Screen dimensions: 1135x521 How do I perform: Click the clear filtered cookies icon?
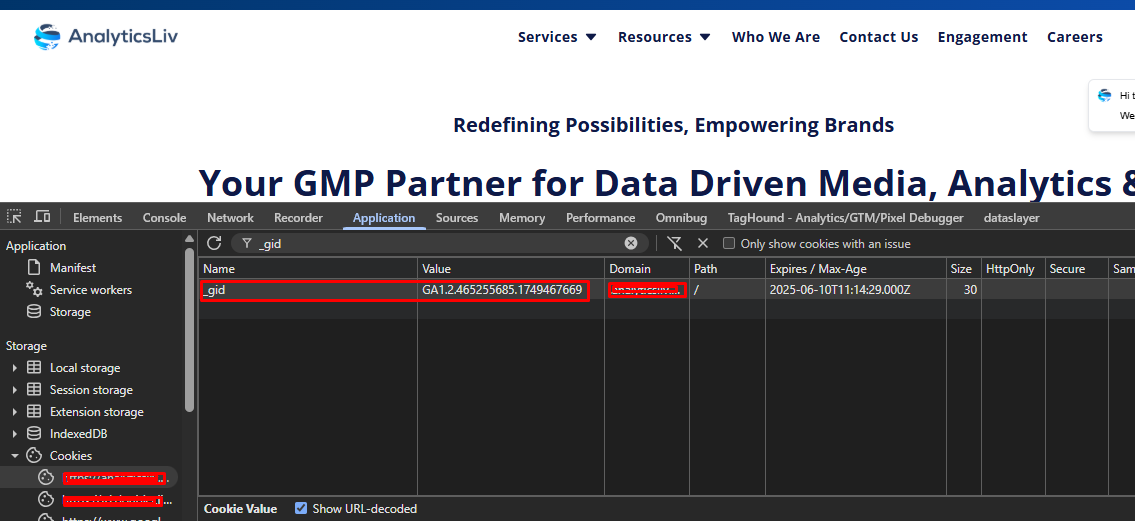(675, 243)
